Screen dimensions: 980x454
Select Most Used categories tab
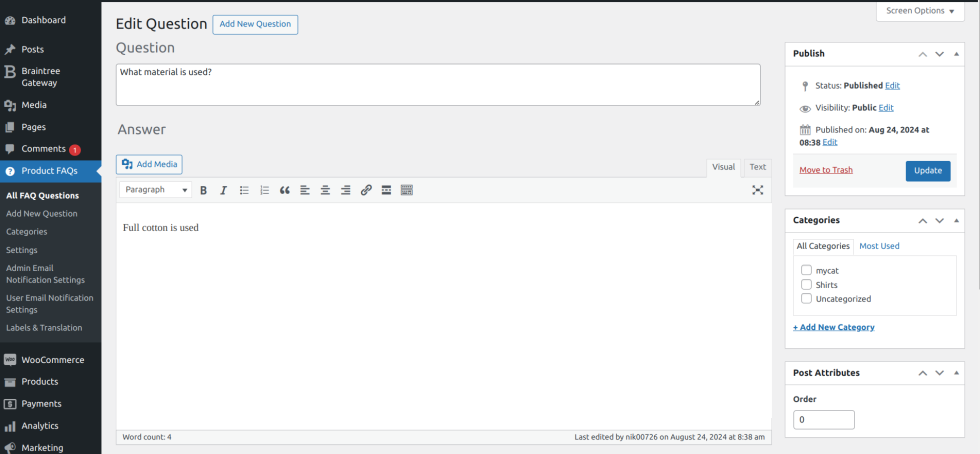[x=879, y=246]
